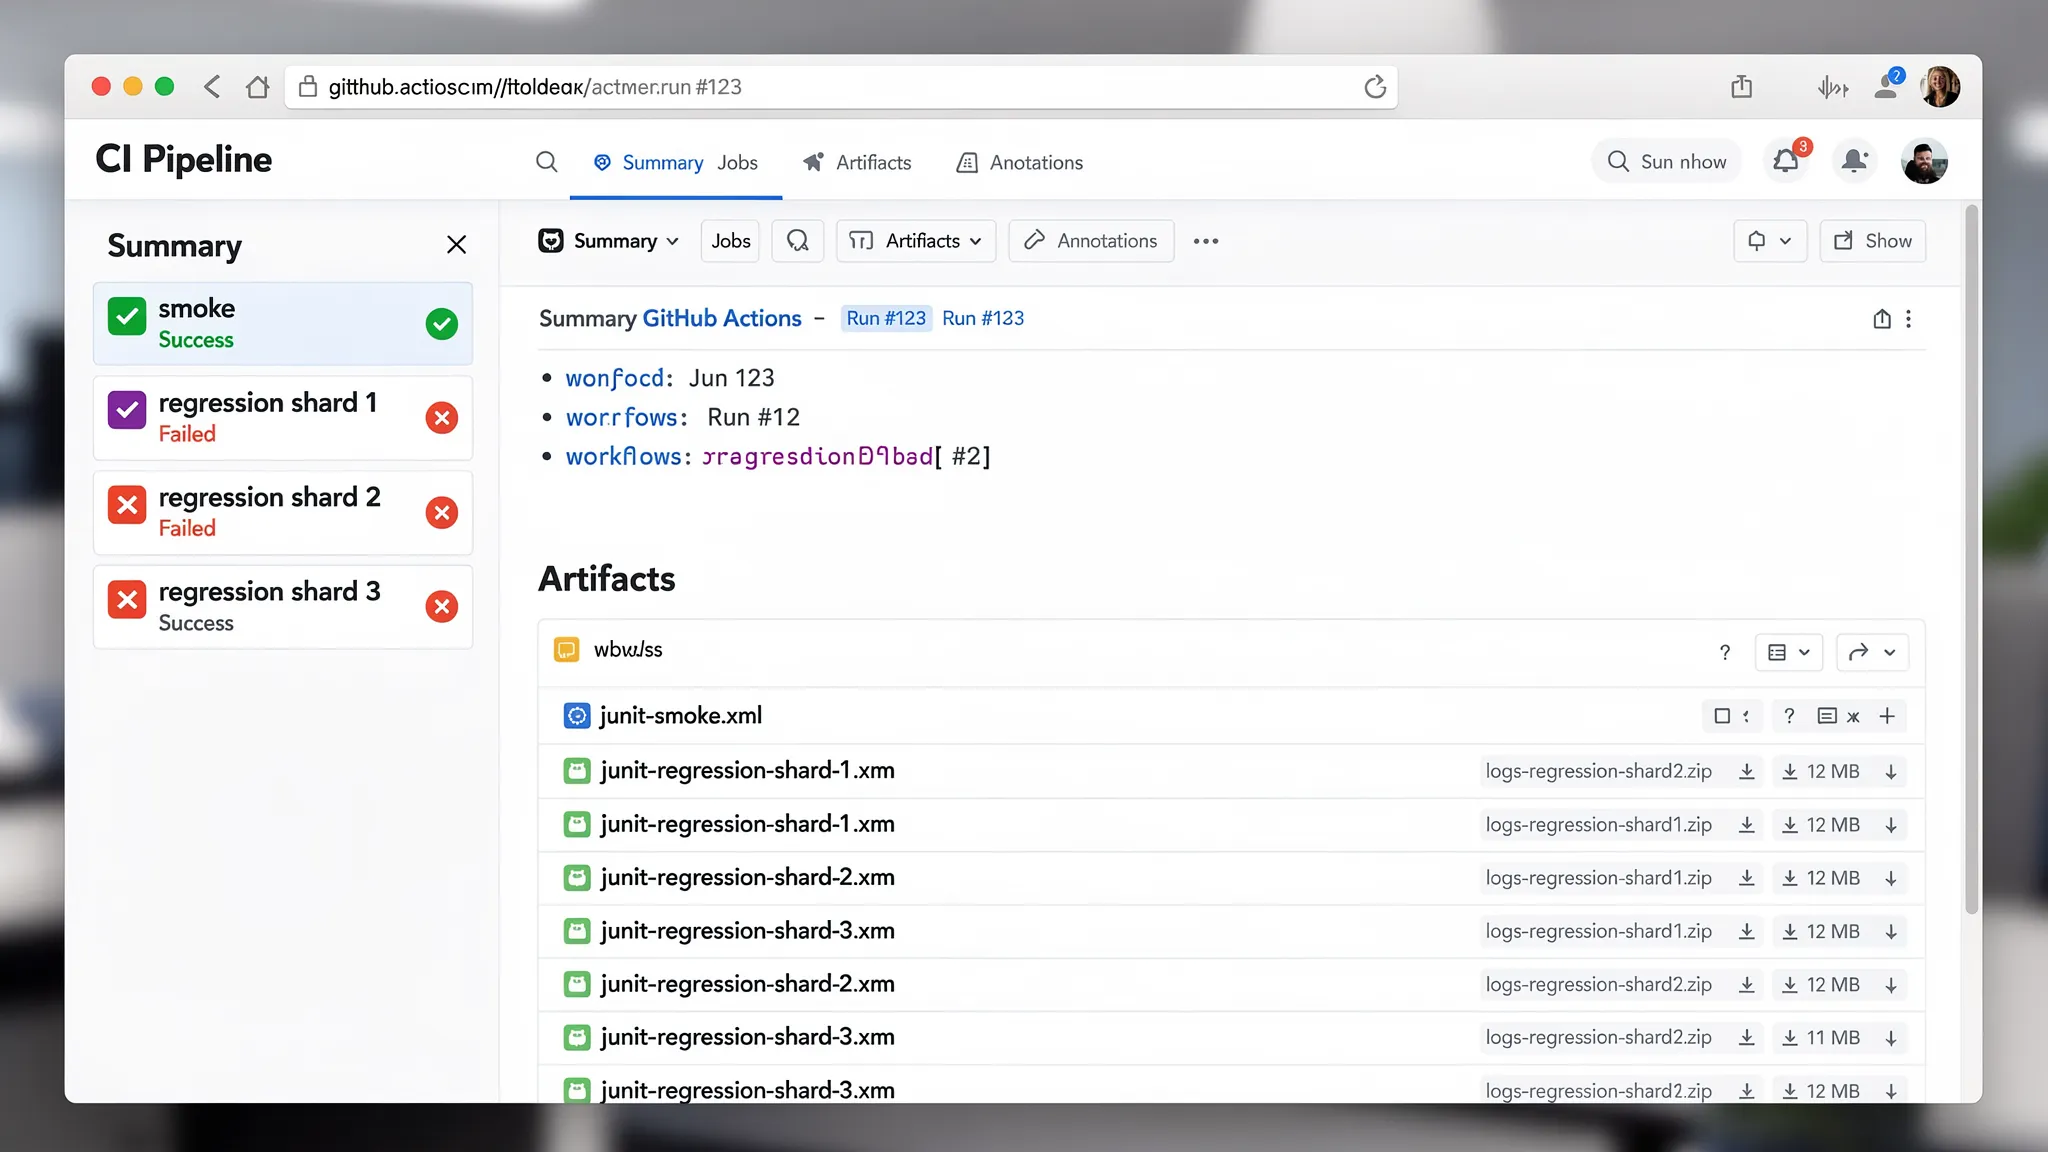Image resolution: width=2048 pixels, height=1152 pixels.
Task: Check the smoke Success checkbox
Action: click(126, 316)
